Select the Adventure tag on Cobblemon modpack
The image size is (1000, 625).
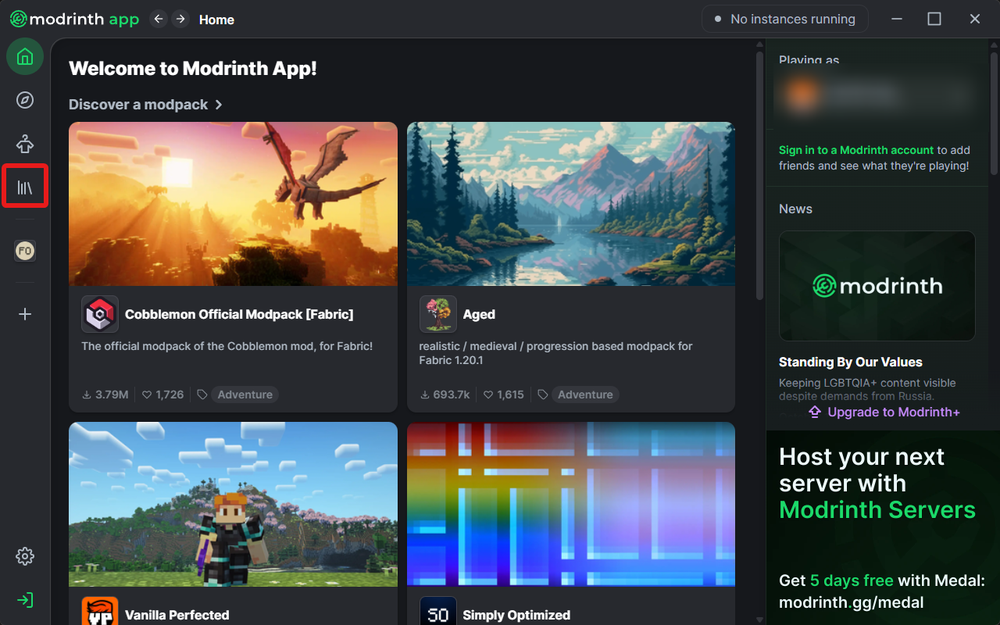tap(245, 394)
